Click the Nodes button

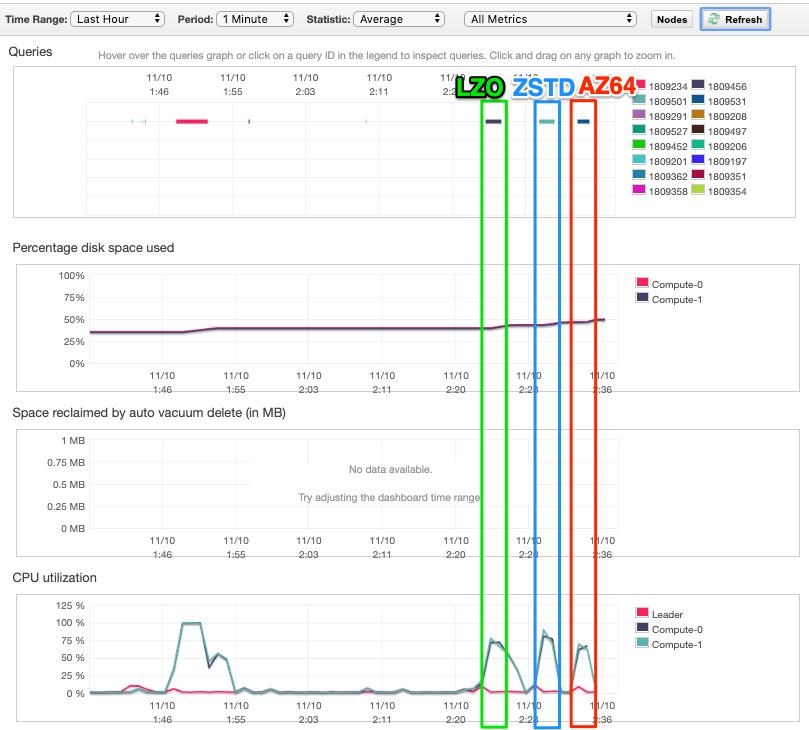coord(671,19)
